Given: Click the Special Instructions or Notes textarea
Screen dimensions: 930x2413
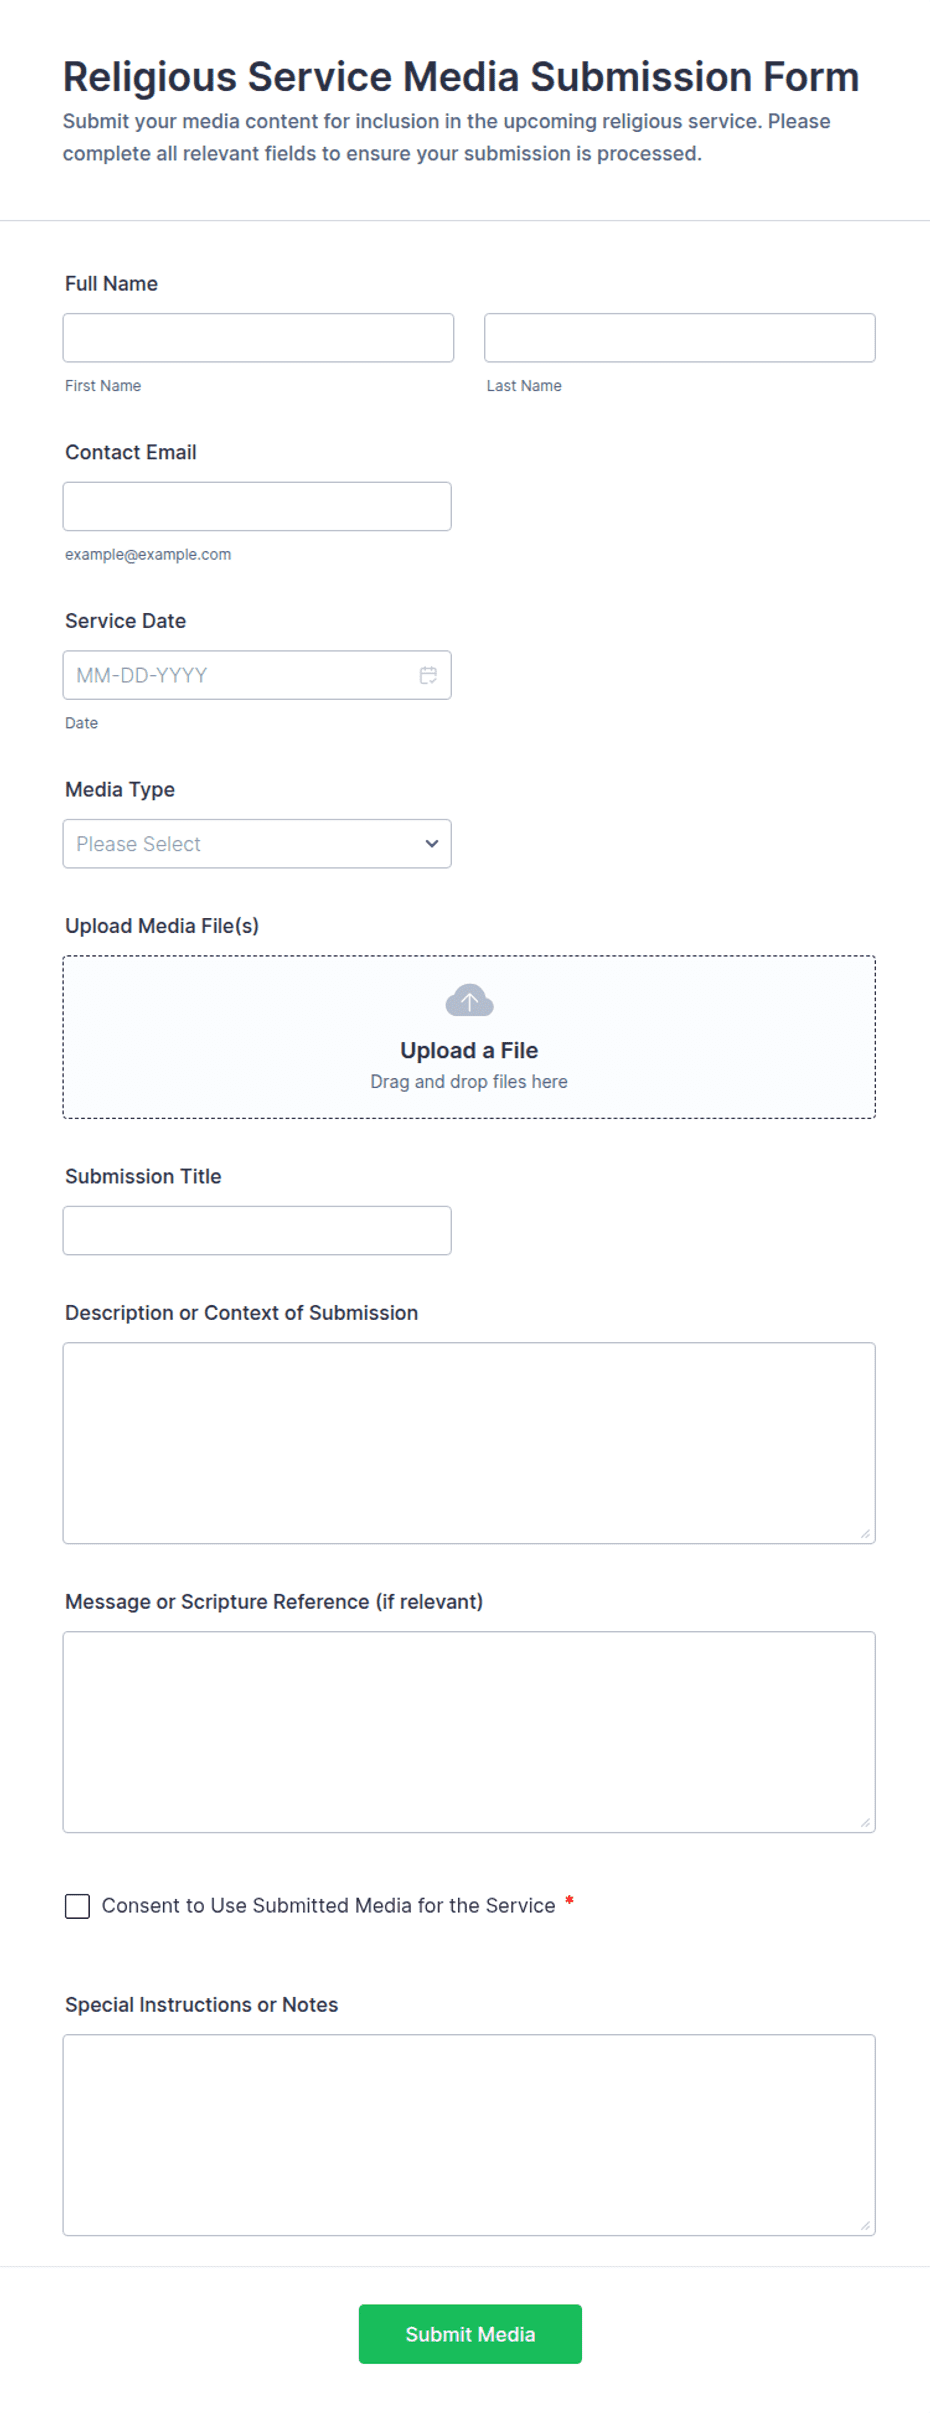Looking at the screenshot, I should tap(469, 2135).
